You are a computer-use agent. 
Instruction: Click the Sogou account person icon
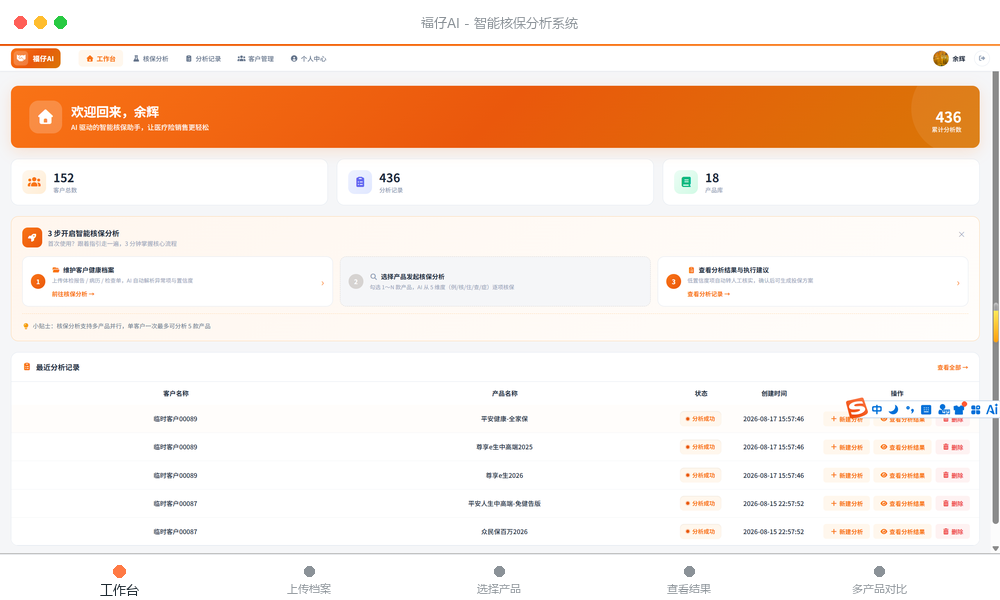943,409
